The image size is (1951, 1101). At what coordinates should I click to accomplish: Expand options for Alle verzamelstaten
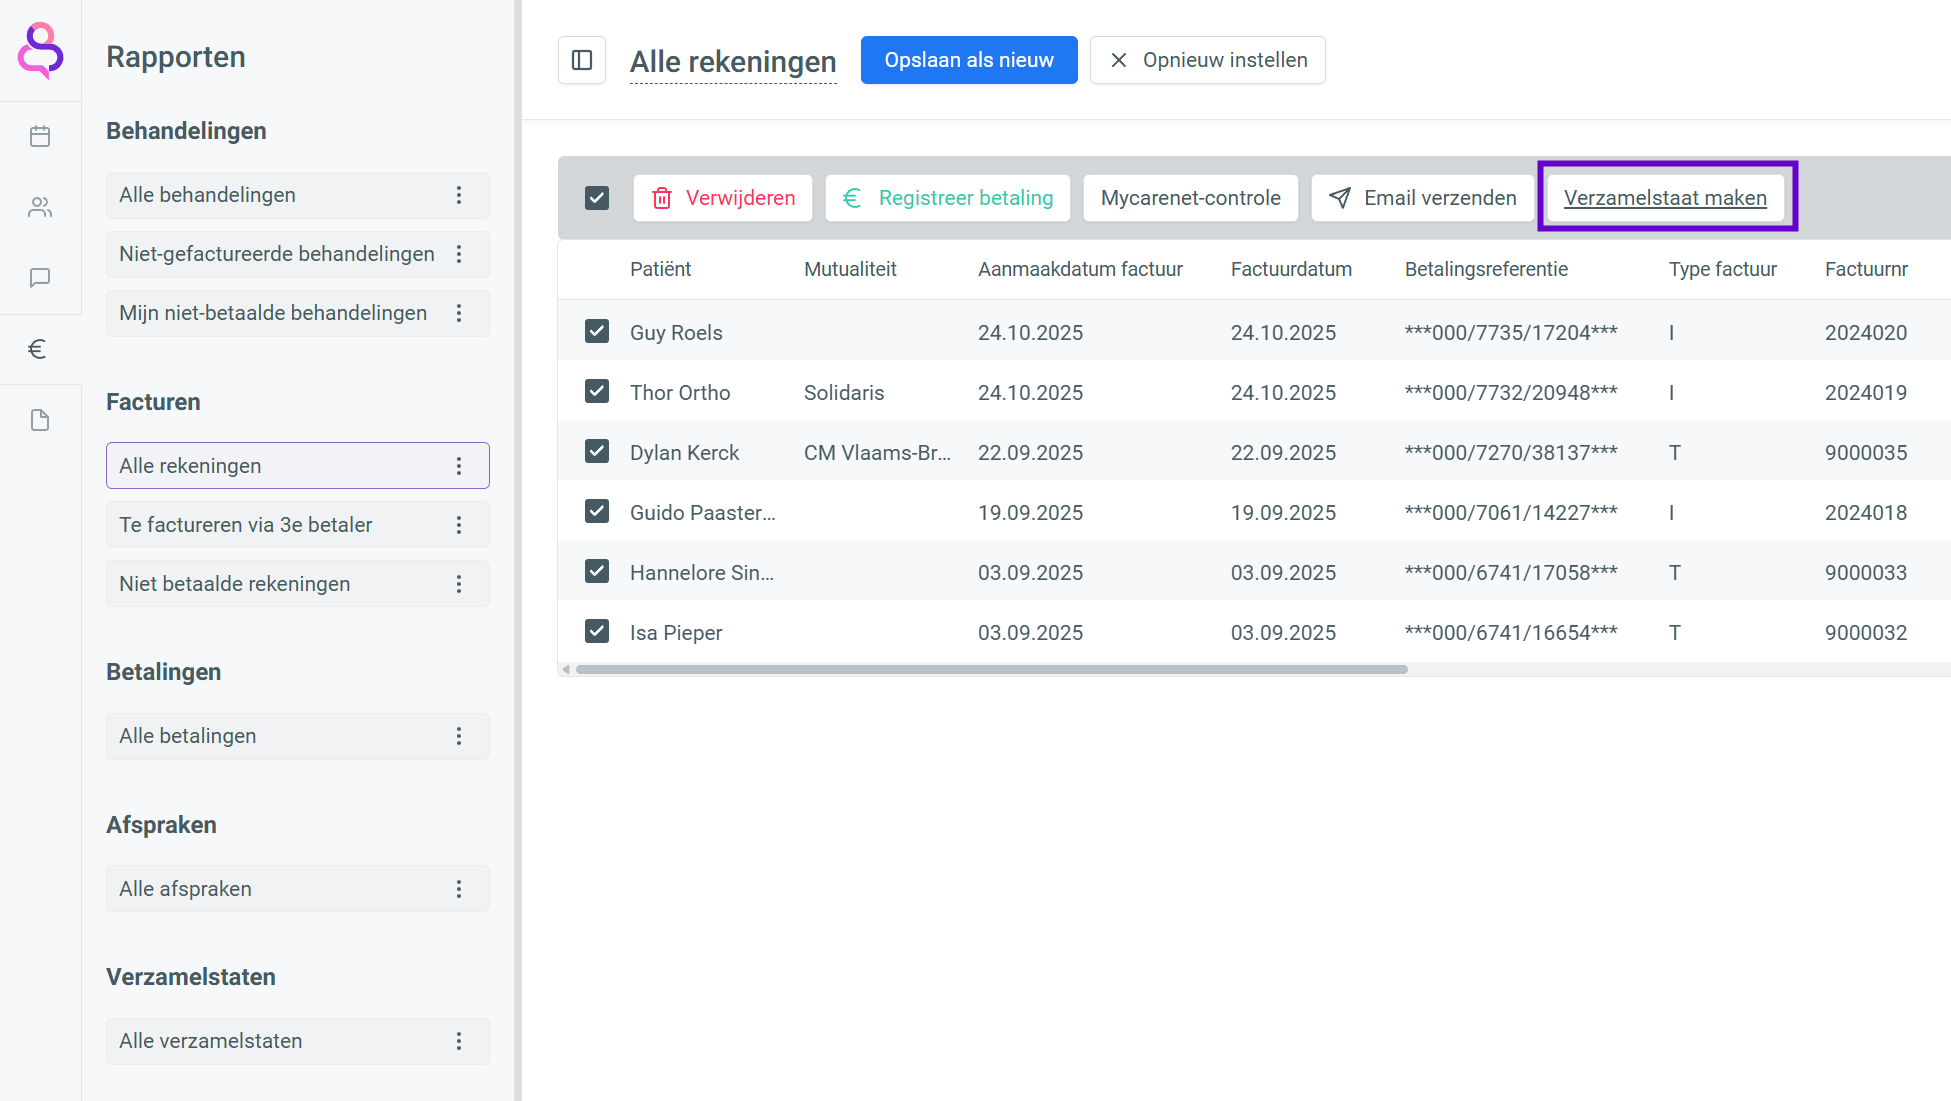tap(459, 1041)
